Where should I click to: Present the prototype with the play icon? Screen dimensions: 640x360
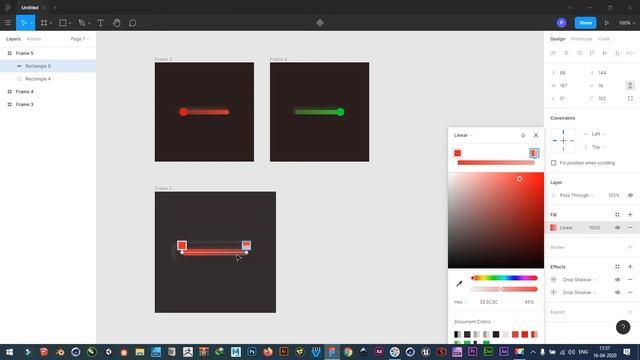[x=607, y=23]
